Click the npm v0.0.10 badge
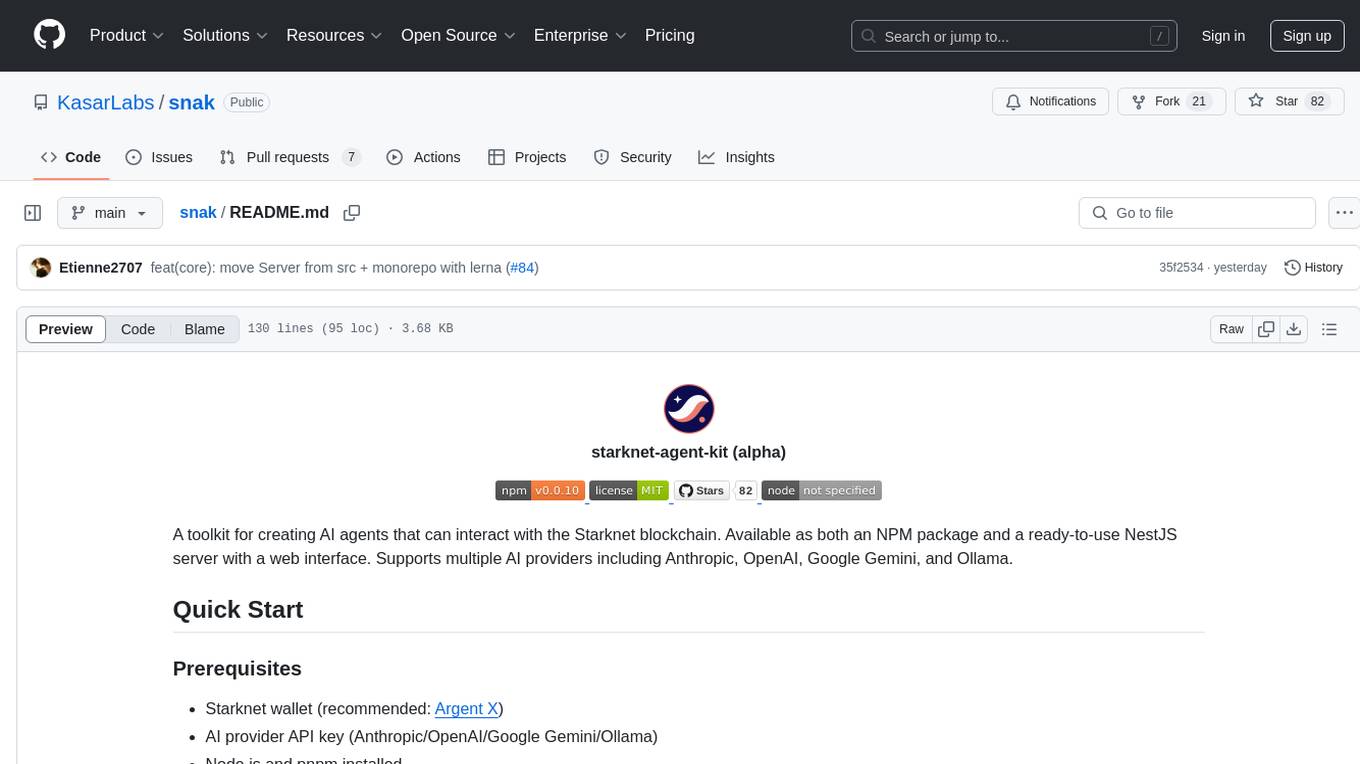Viewport: 1360px width, 764px height. tap(540, 490)
